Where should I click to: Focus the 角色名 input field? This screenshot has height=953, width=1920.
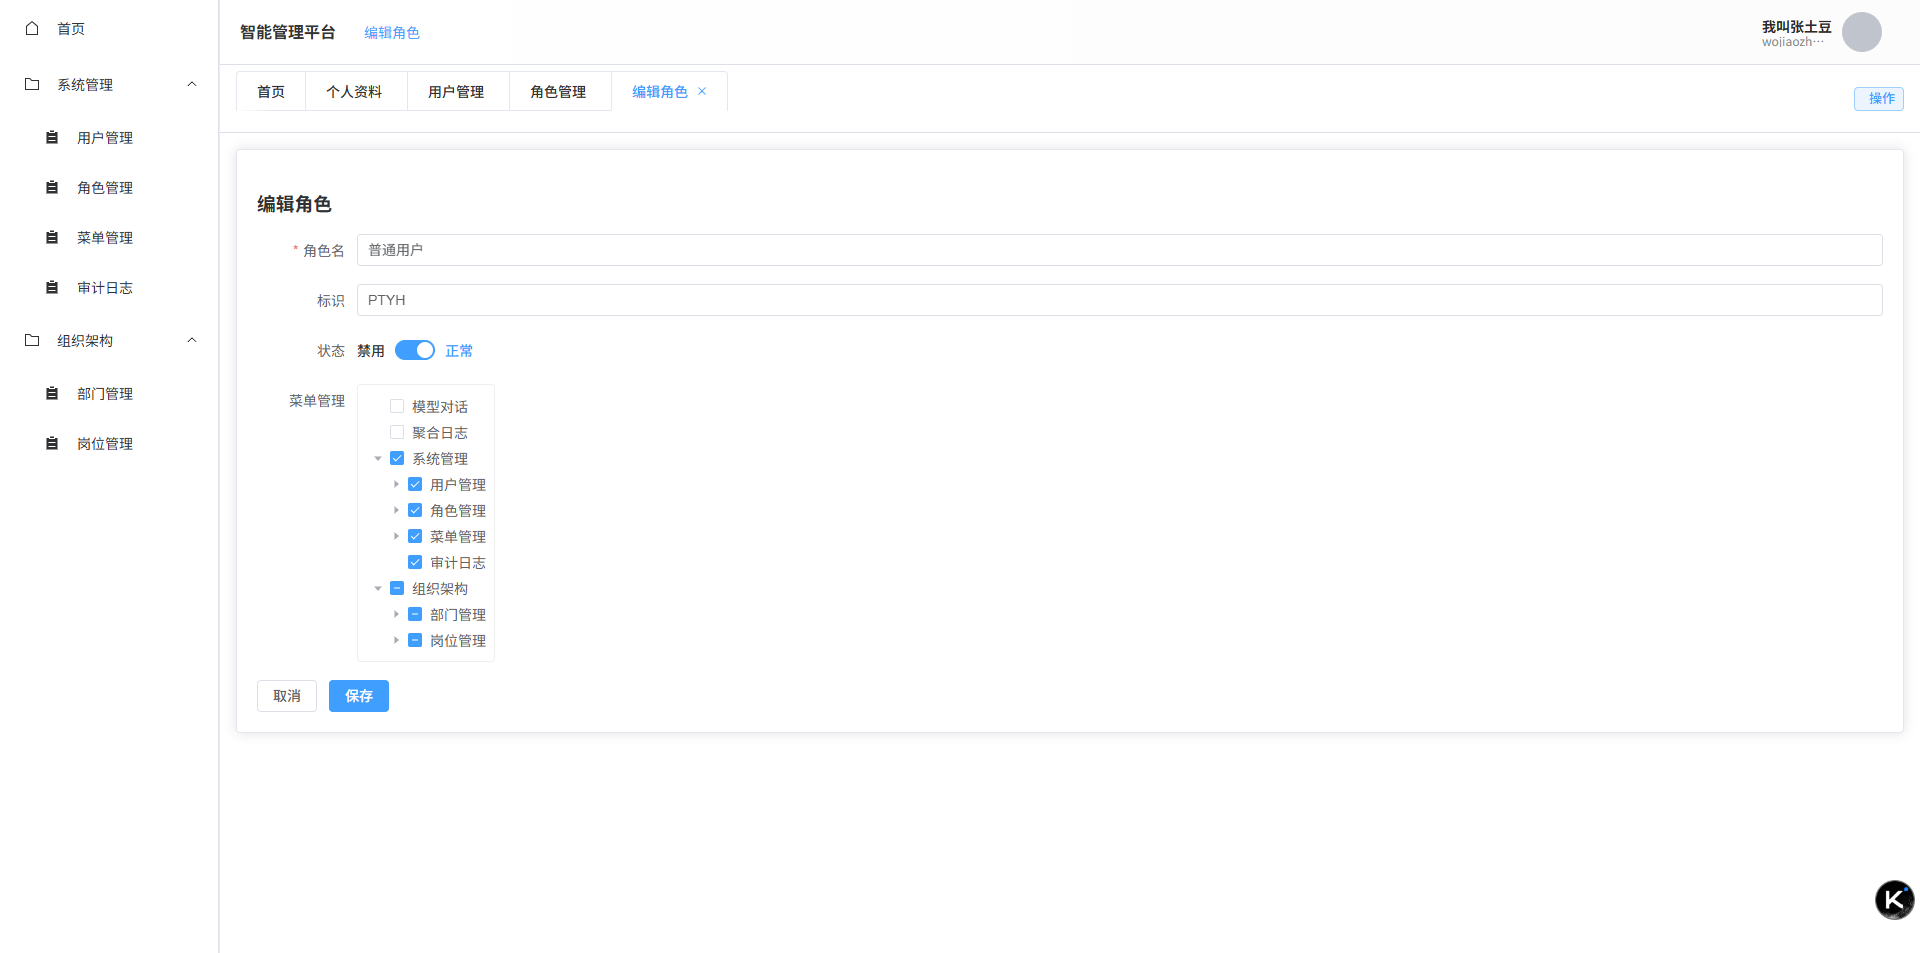point(1119,250)
